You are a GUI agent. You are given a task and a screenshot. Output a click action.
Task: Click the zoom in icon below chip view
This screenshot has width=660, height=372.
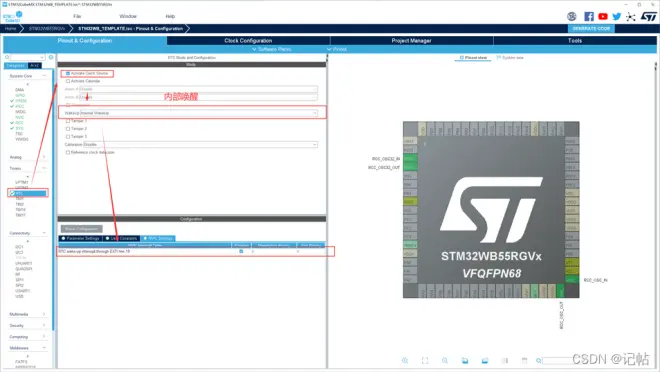pyautogui.click(x=405, y=361)
